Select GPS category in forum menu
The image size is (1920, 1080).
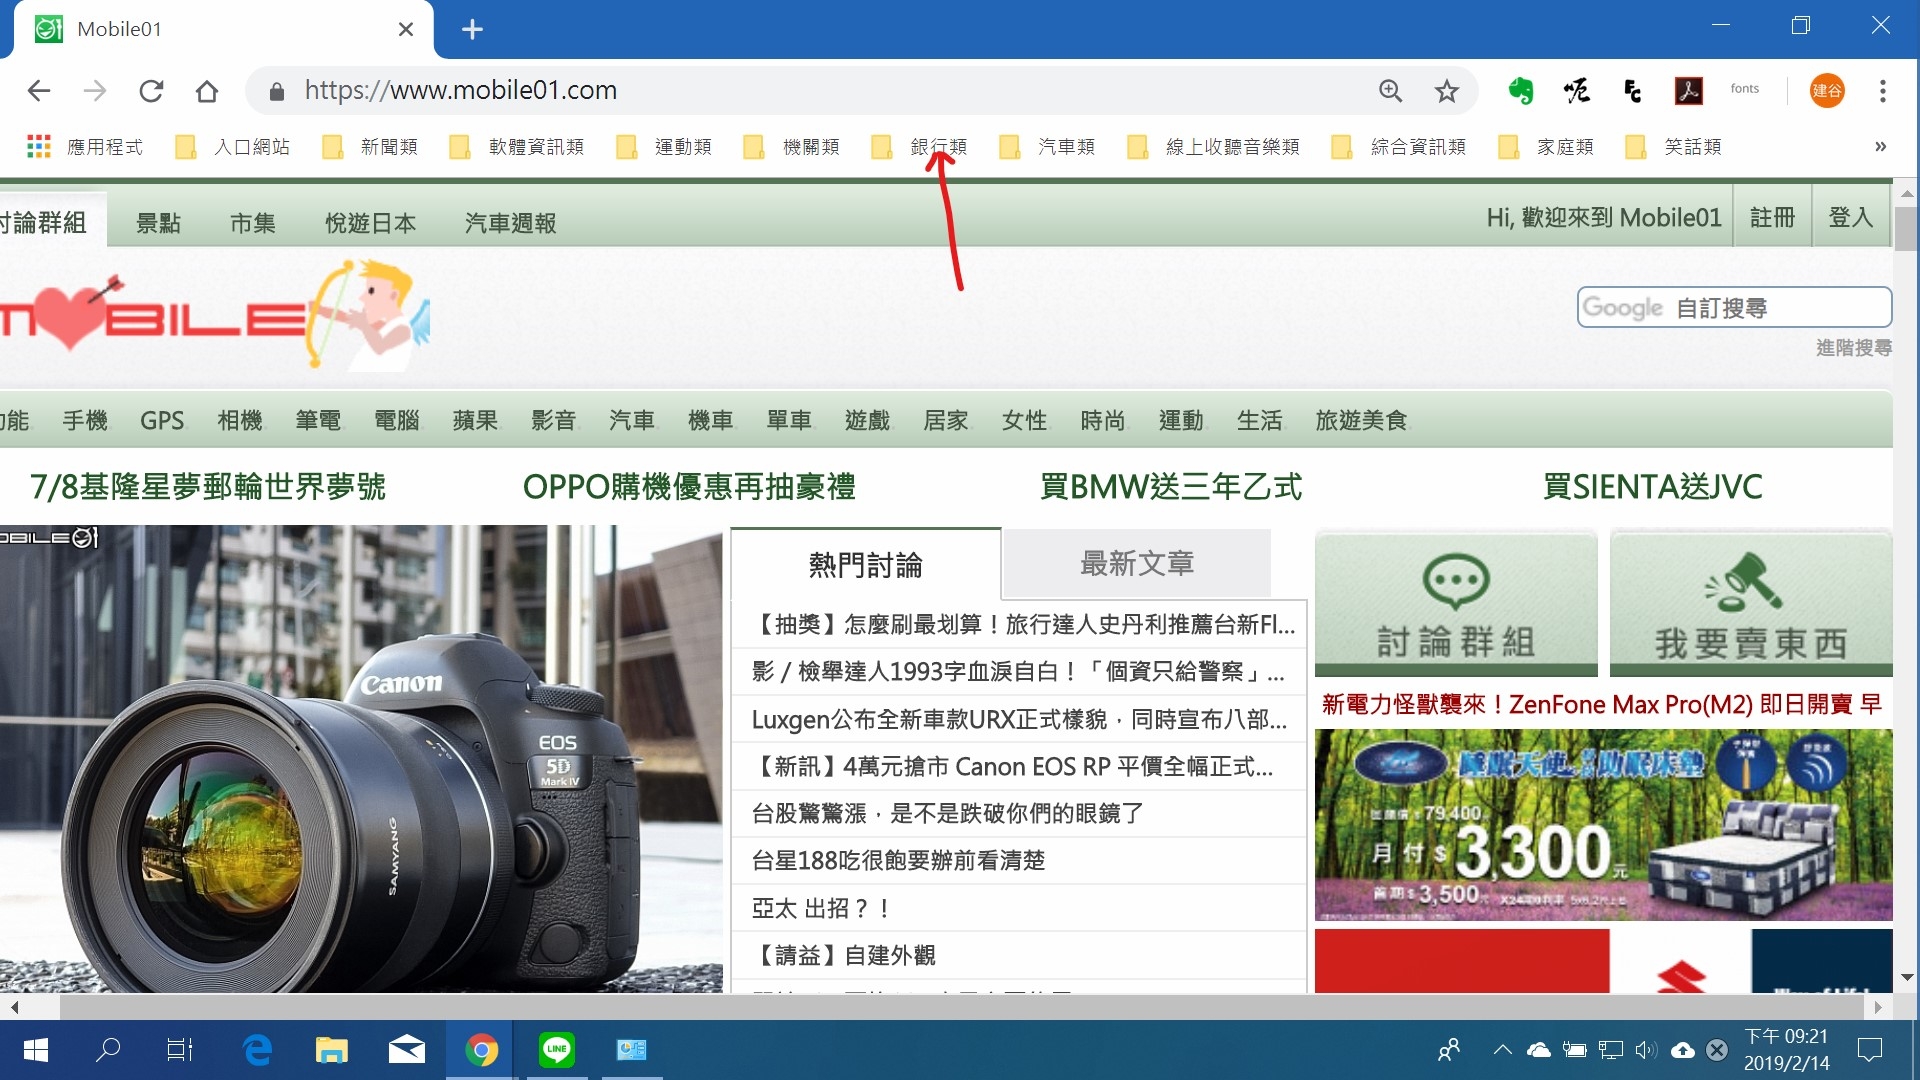[x=162, y=421]
